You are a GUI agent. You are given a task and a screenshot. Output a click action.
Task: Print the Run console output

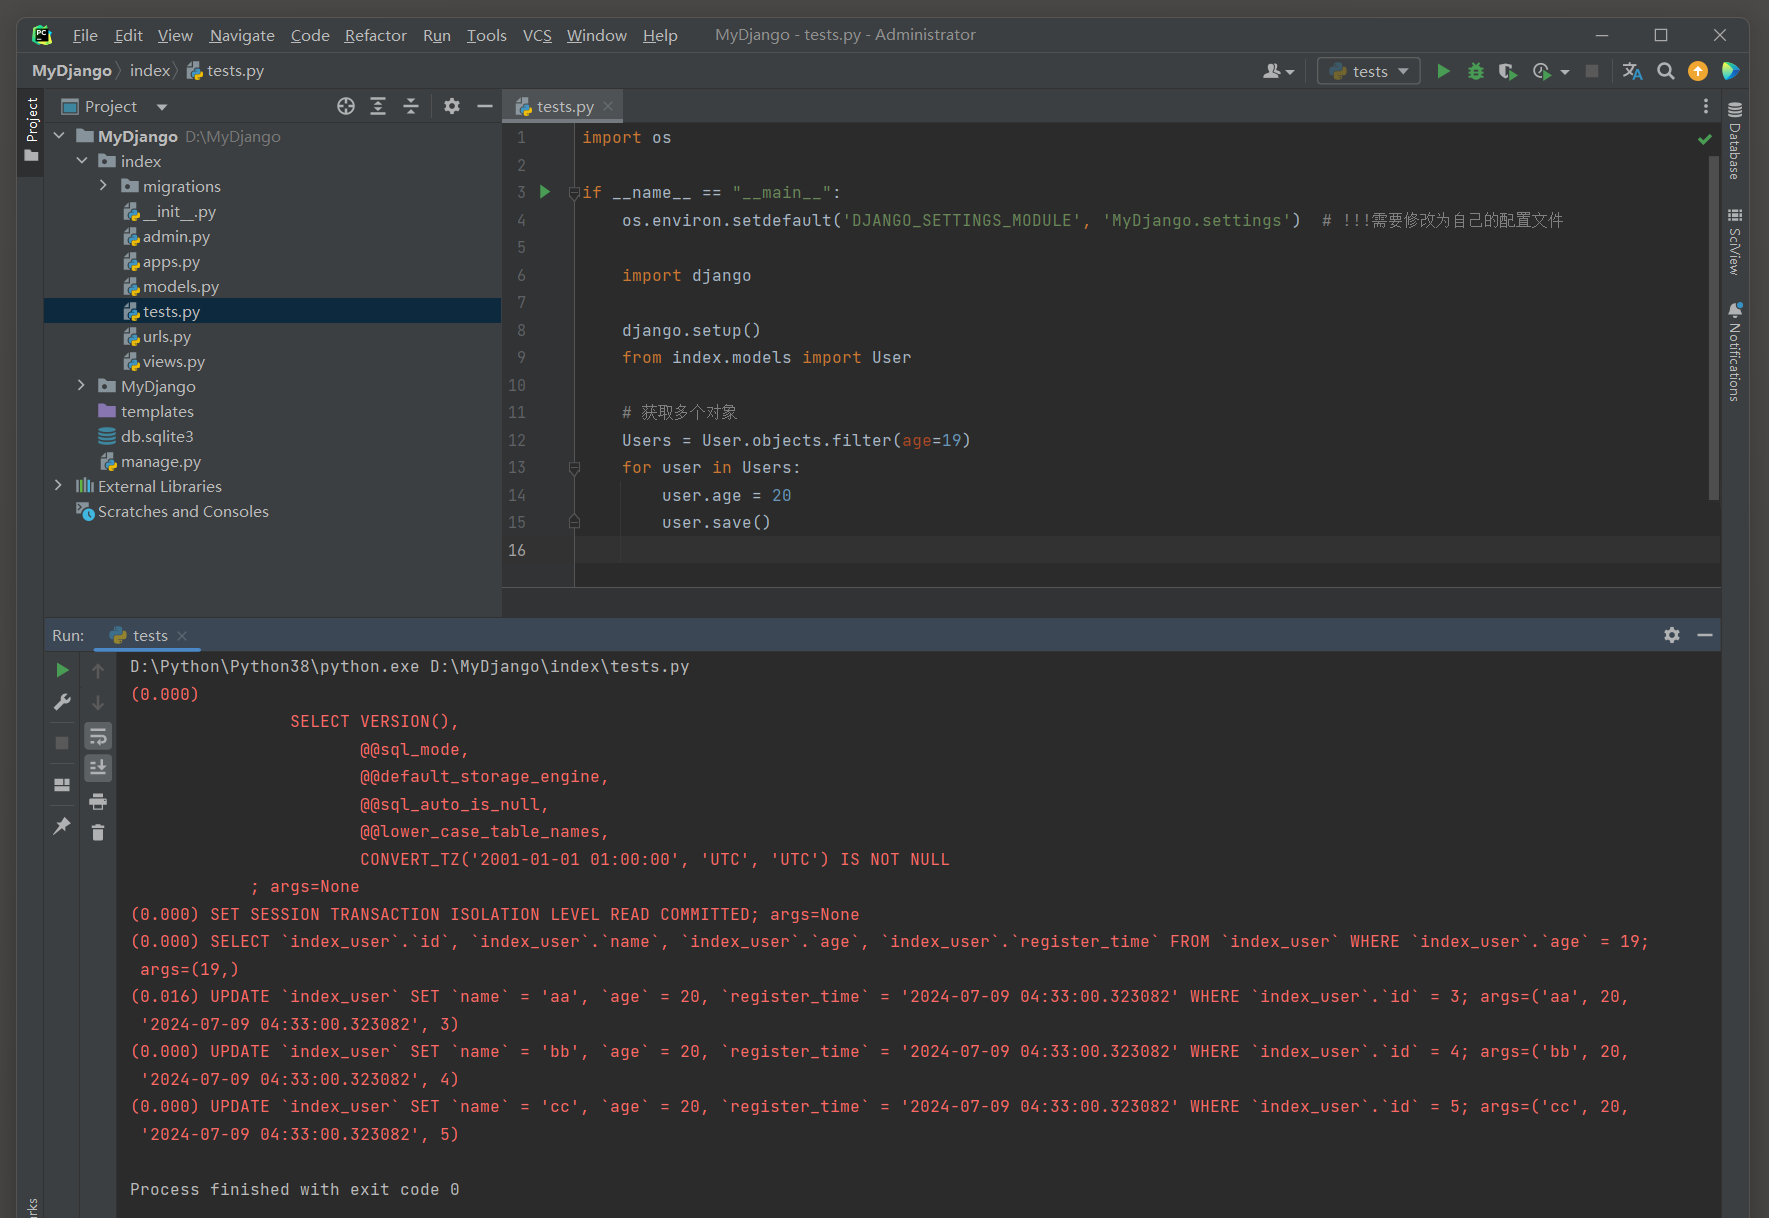tap(98, 801)
